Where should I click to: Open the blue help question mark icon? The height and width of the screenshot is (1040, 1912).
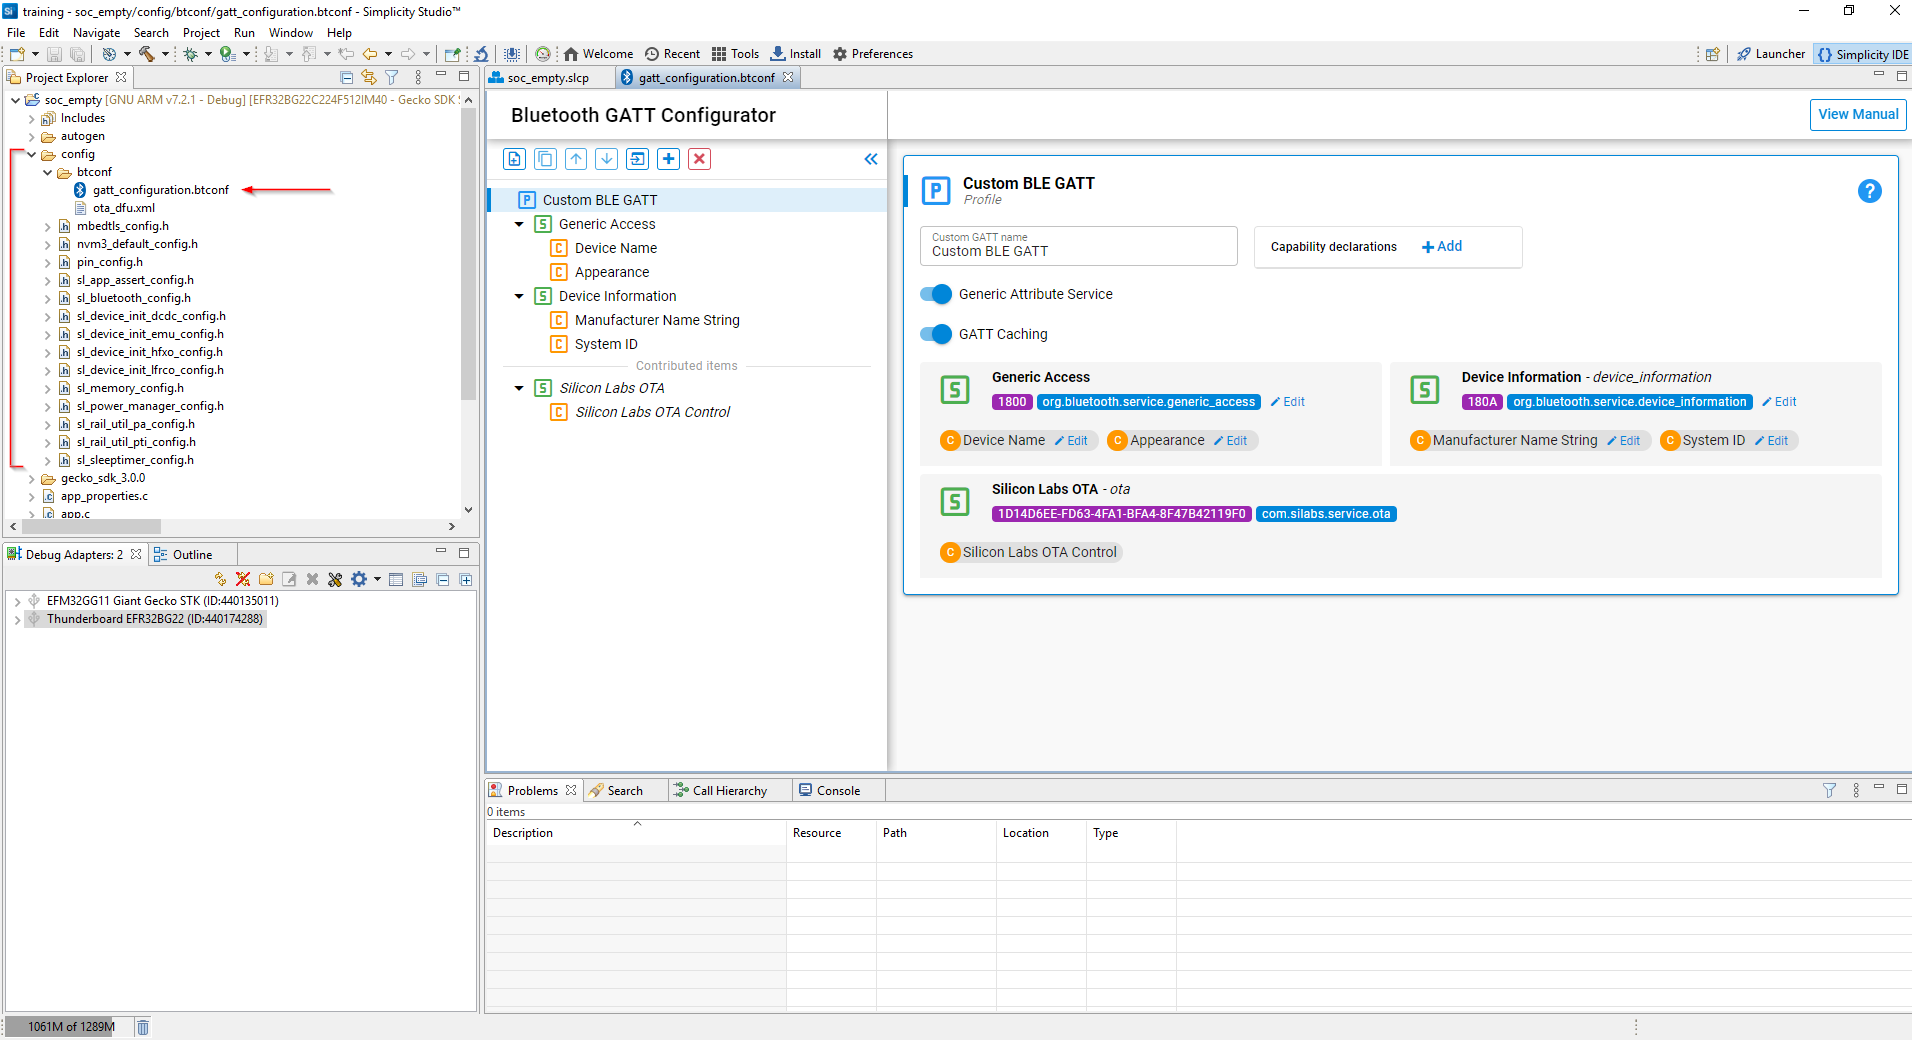1869,191
